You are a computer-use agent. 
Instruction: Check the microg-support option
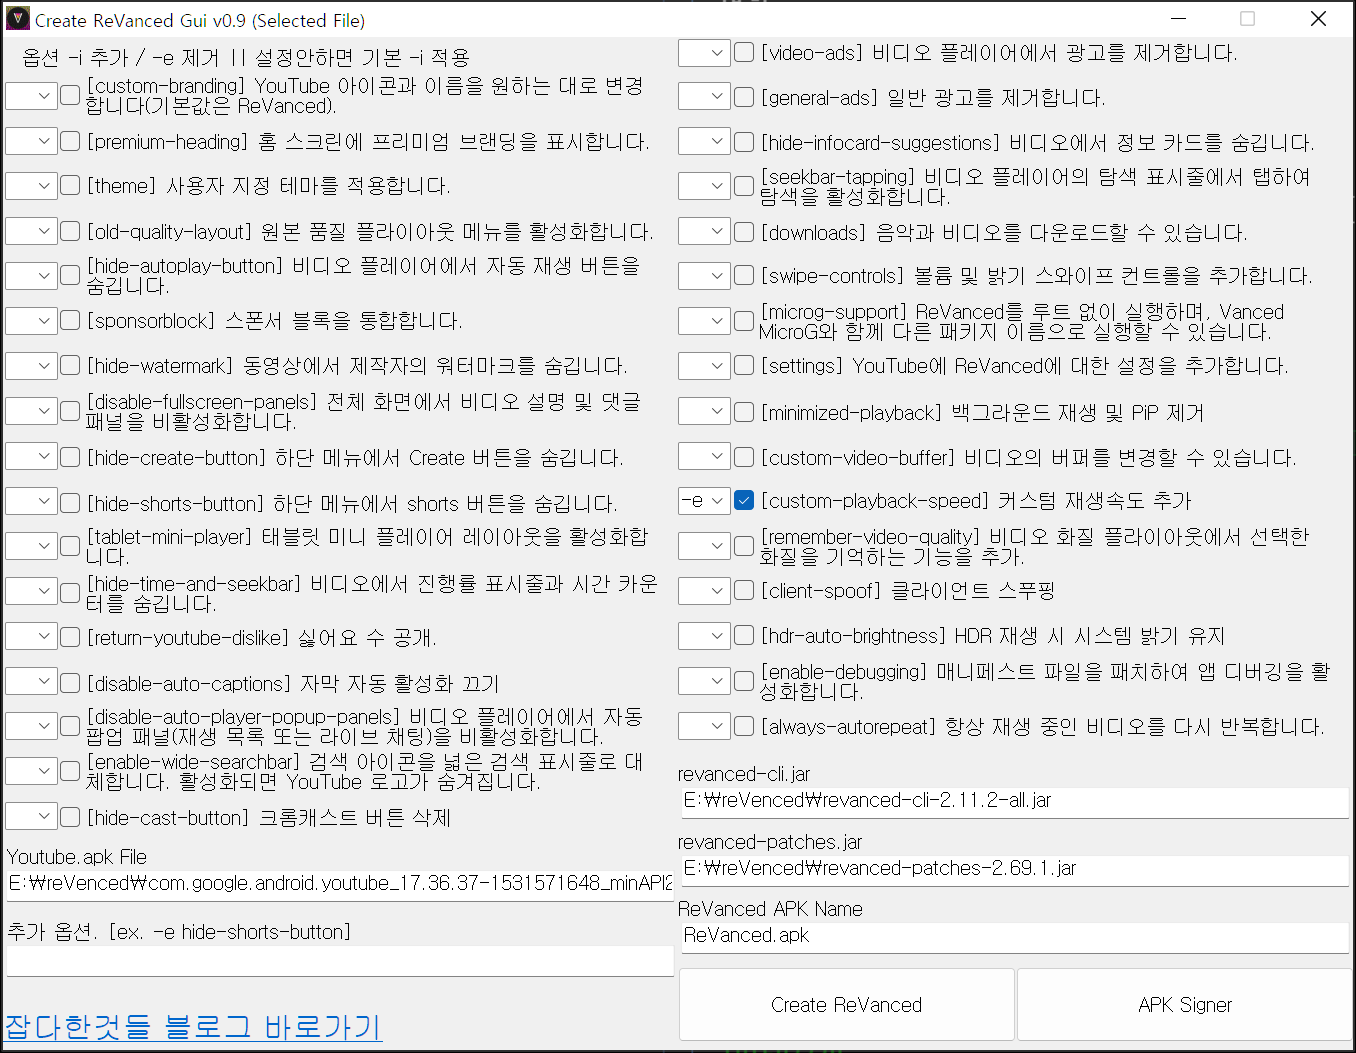pos(744,321)
